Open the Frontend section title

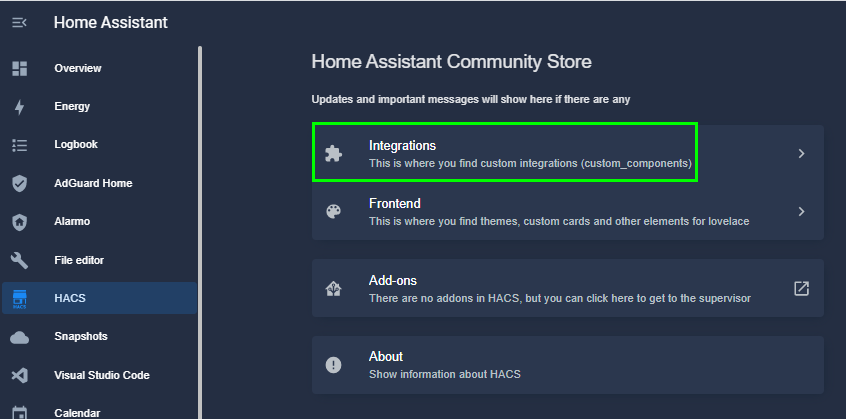pyautogui.click(x=395, y=203)
